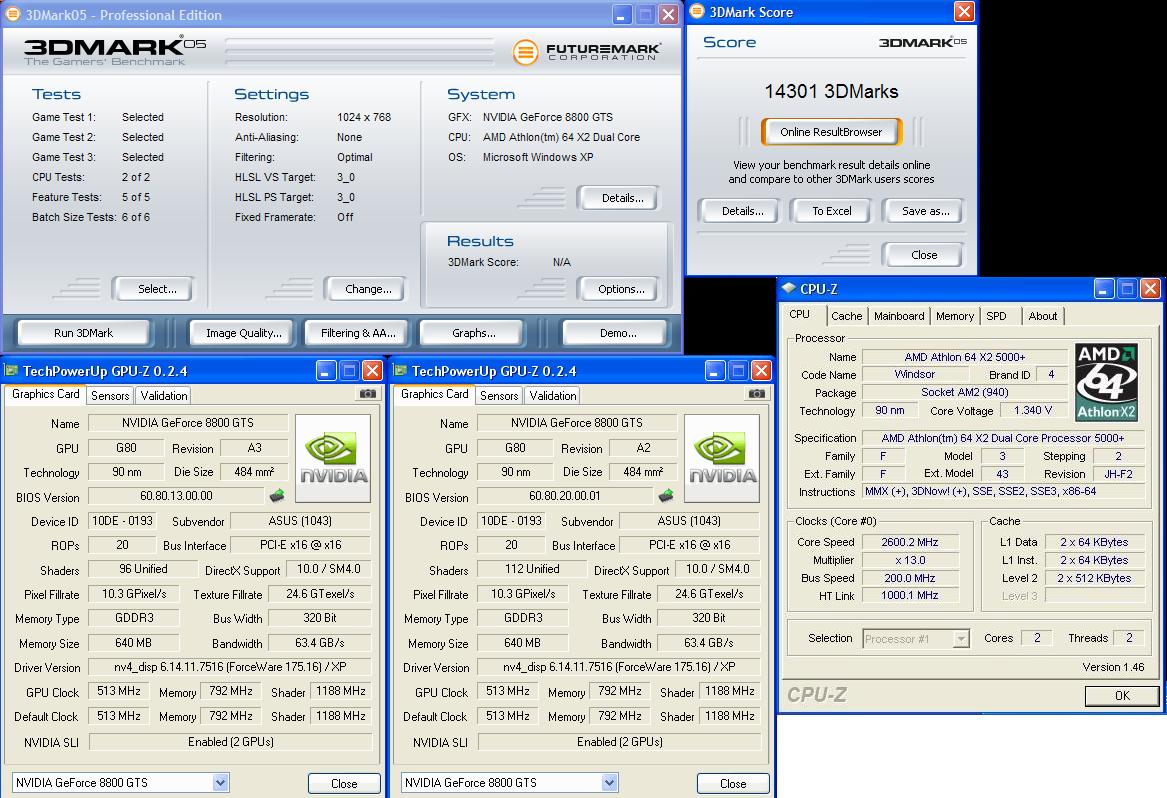1167x798 pixels.
Task: Switch to Sensors tab in left GPU-Z
Action: pos(110,395)
